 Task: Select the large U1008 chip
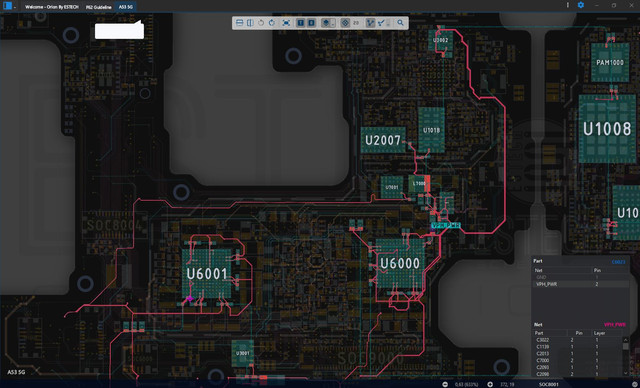tap(607, 129)
